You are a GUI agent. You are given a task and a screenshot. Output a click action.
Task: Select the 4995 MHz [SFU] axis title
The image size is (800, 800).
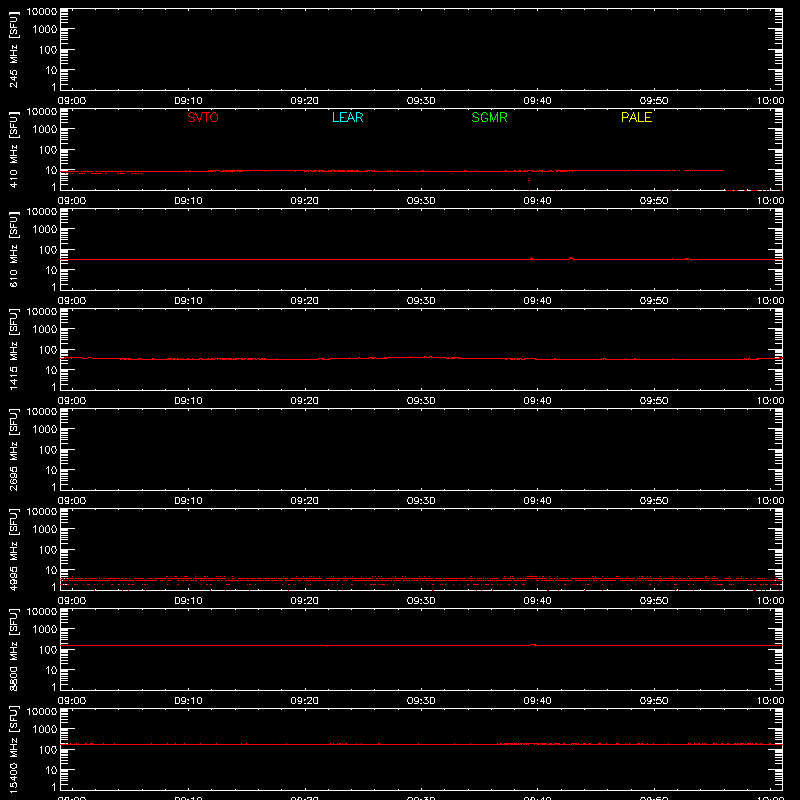(13, 549)
